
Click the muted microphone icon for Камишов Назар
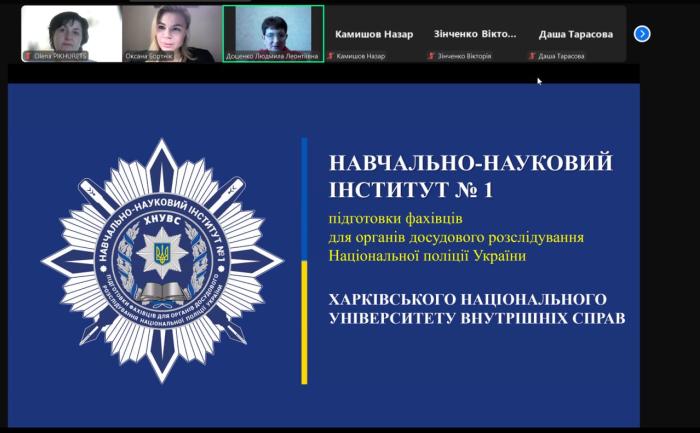[x=331, y=56]
